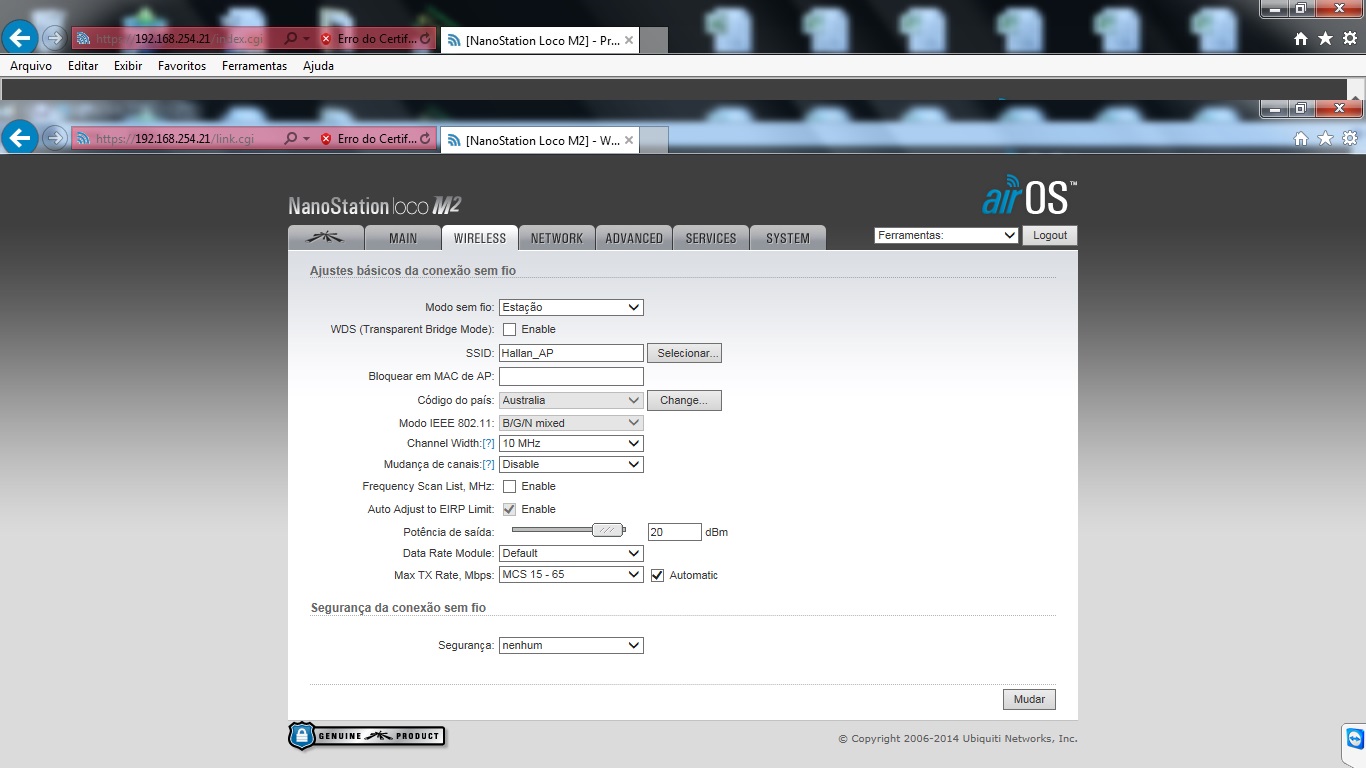The image size is (1366, 768).
Task: Click the back arrow in the rear browser window
Action: [x=21, y=38]
